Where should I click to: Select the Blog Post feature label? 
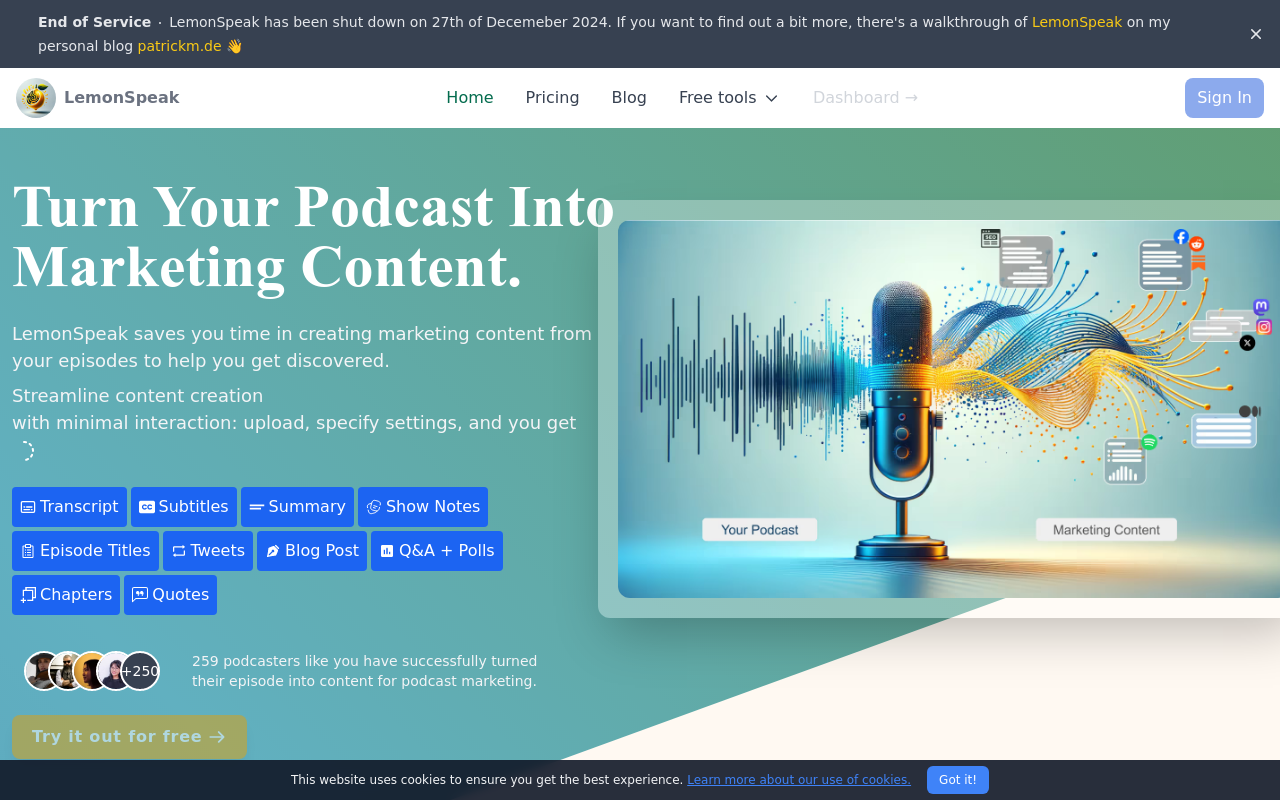pyautogui.click(x=322, y=551)
